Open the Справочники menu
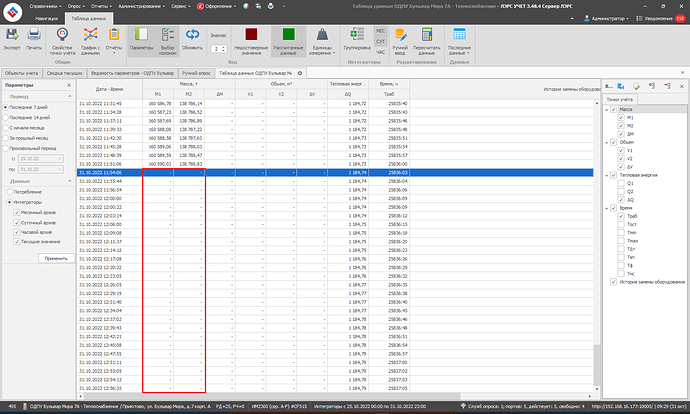Image resolution: width=690 pixels, height=414 pixels. (x=45, y=6)
